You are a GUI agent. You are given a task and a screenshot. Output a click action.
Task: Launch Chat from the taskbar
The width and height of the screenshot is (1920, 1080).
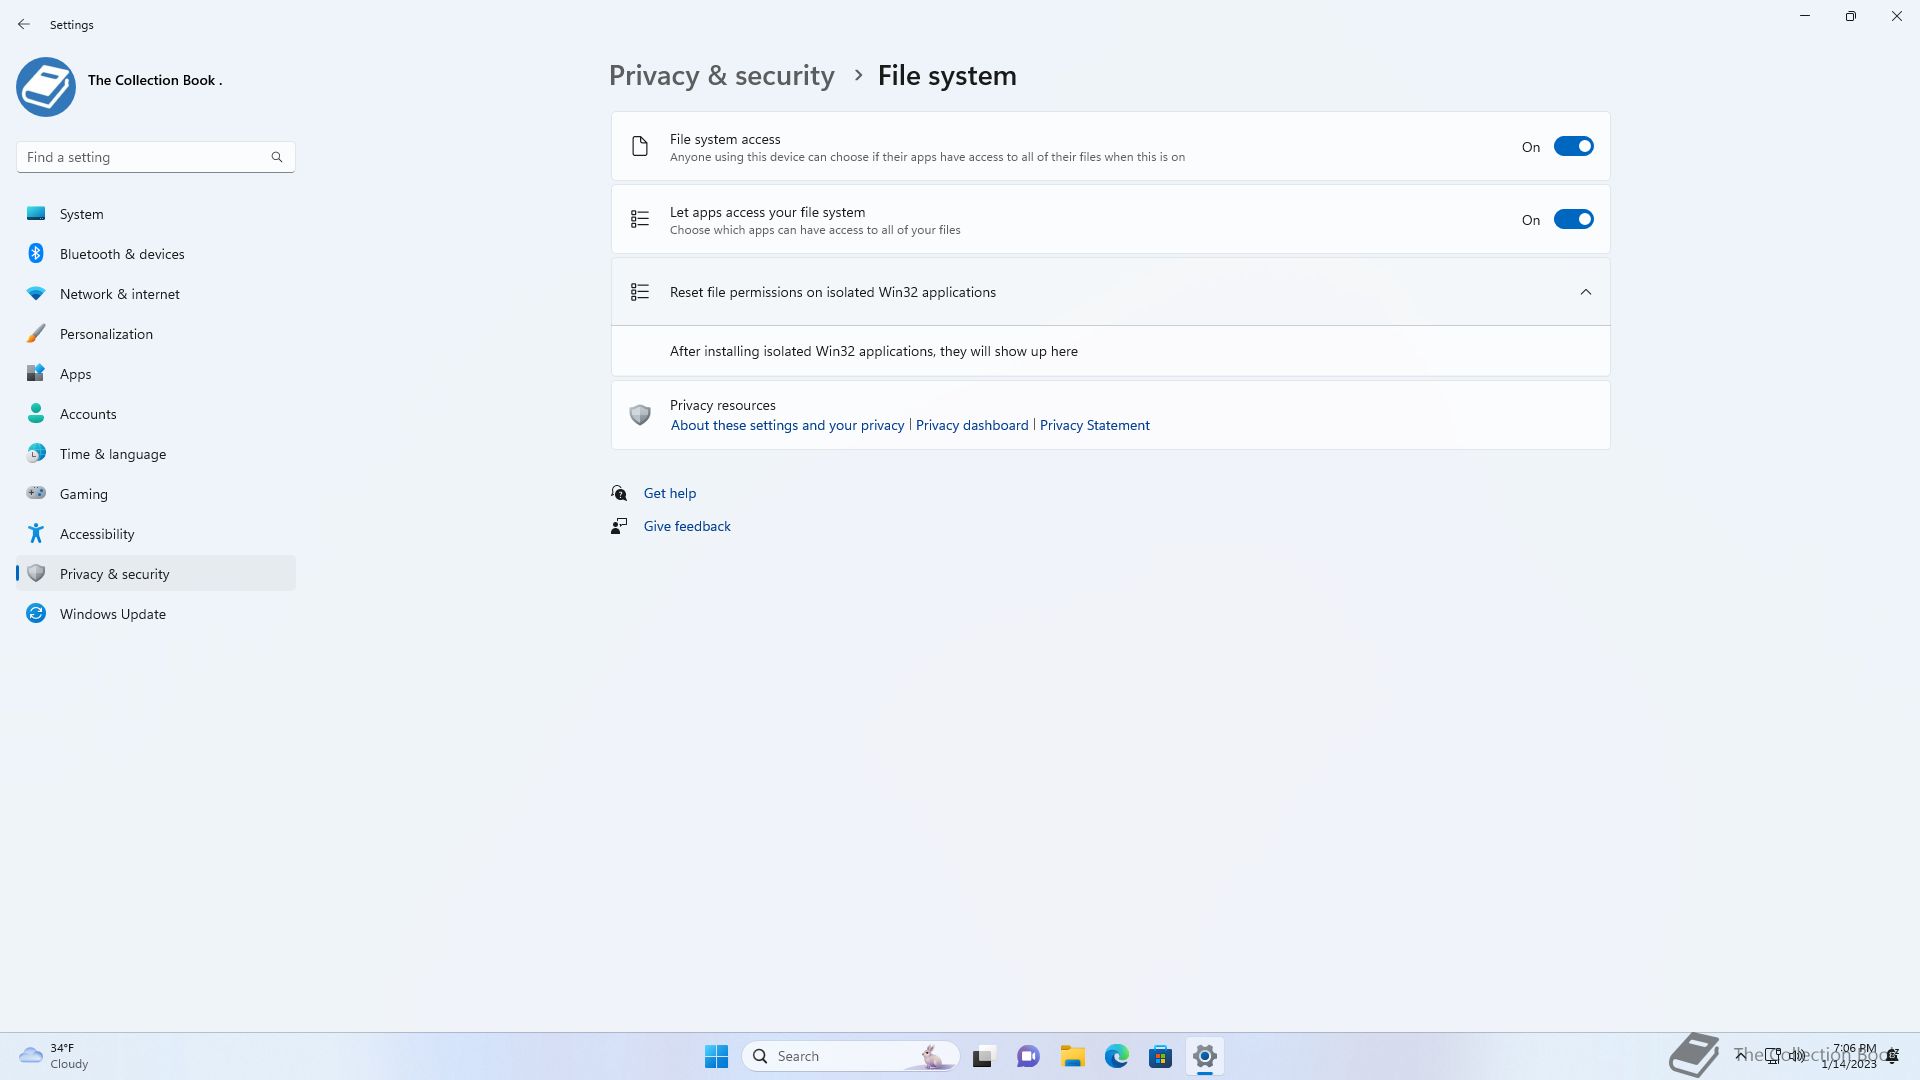click(x=1028, y=1056)
